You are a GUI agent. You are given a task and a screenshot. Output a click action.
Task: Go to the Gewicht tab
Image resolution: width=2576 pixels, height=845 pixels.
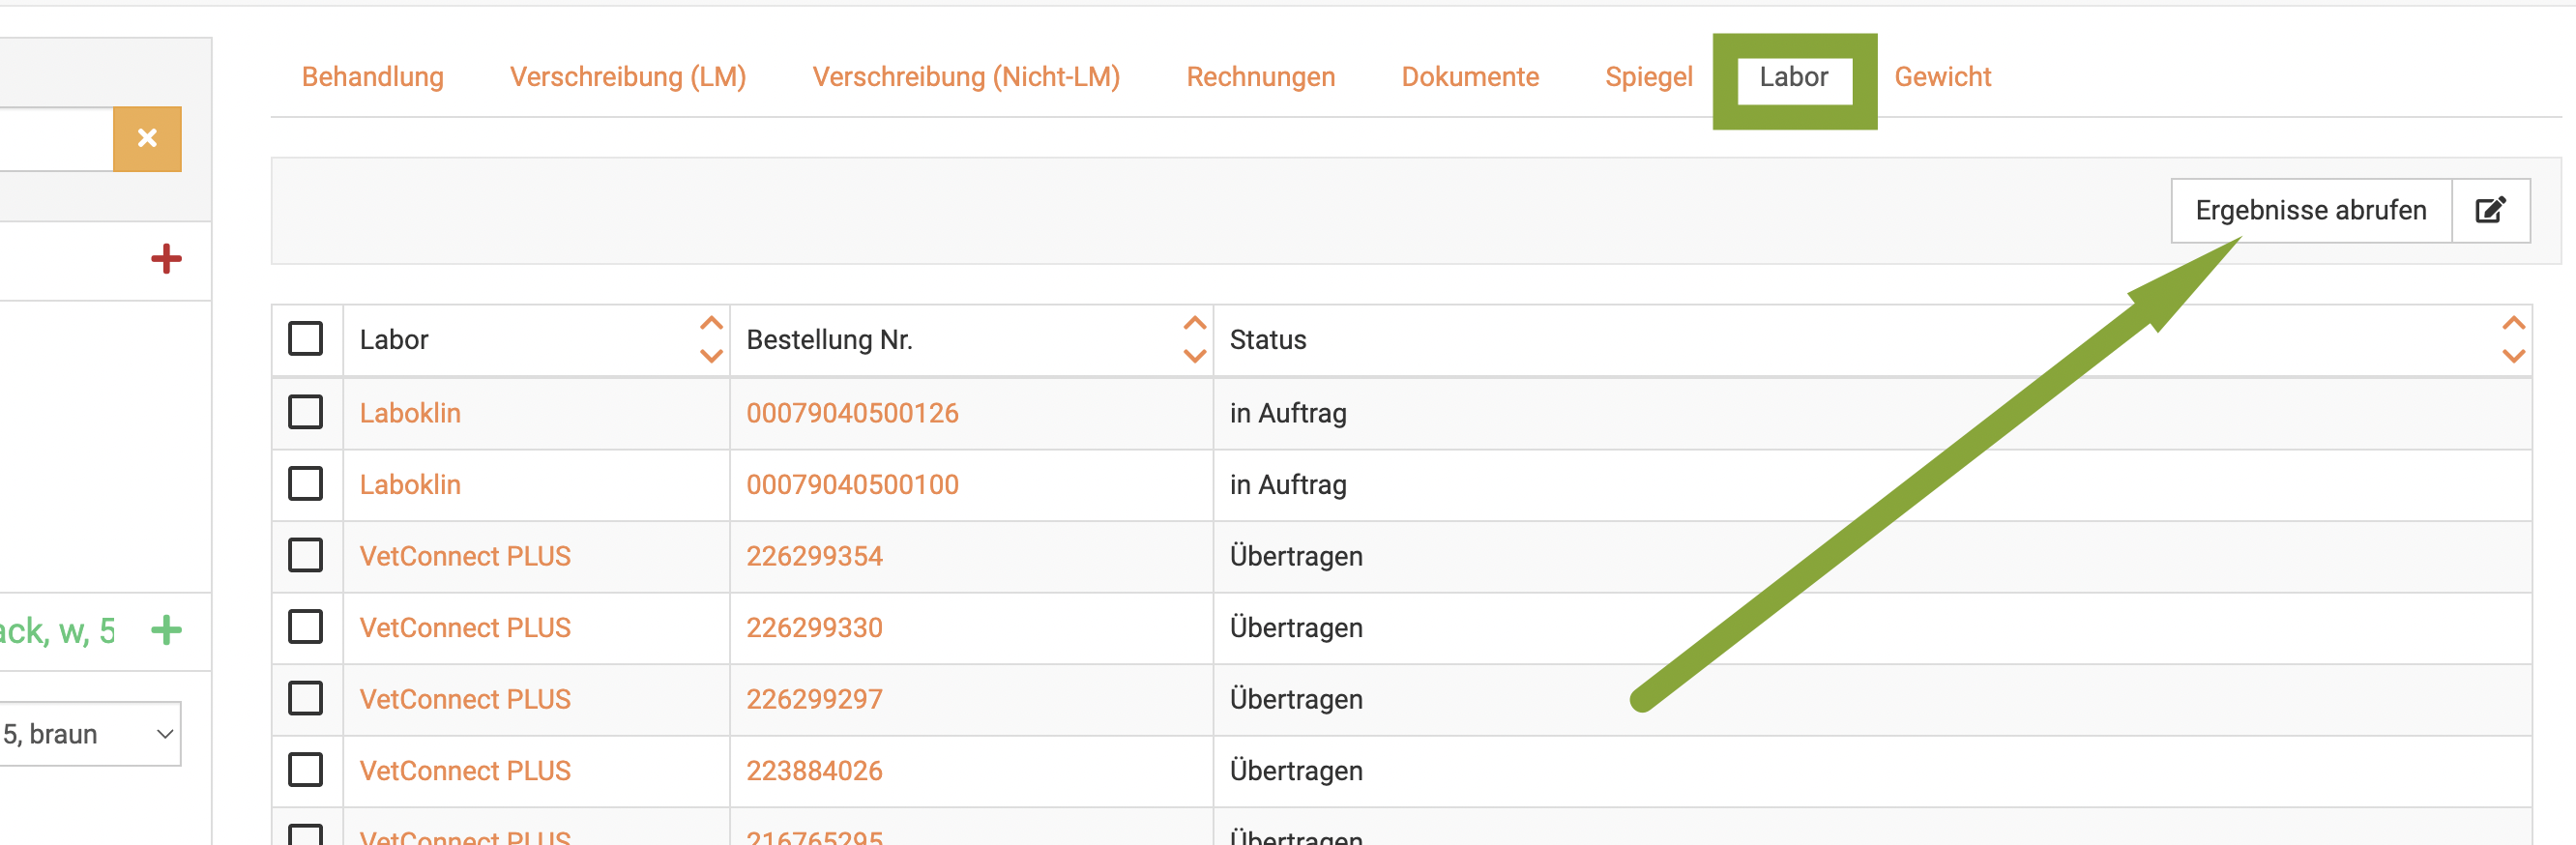[x=1942, y=77]
